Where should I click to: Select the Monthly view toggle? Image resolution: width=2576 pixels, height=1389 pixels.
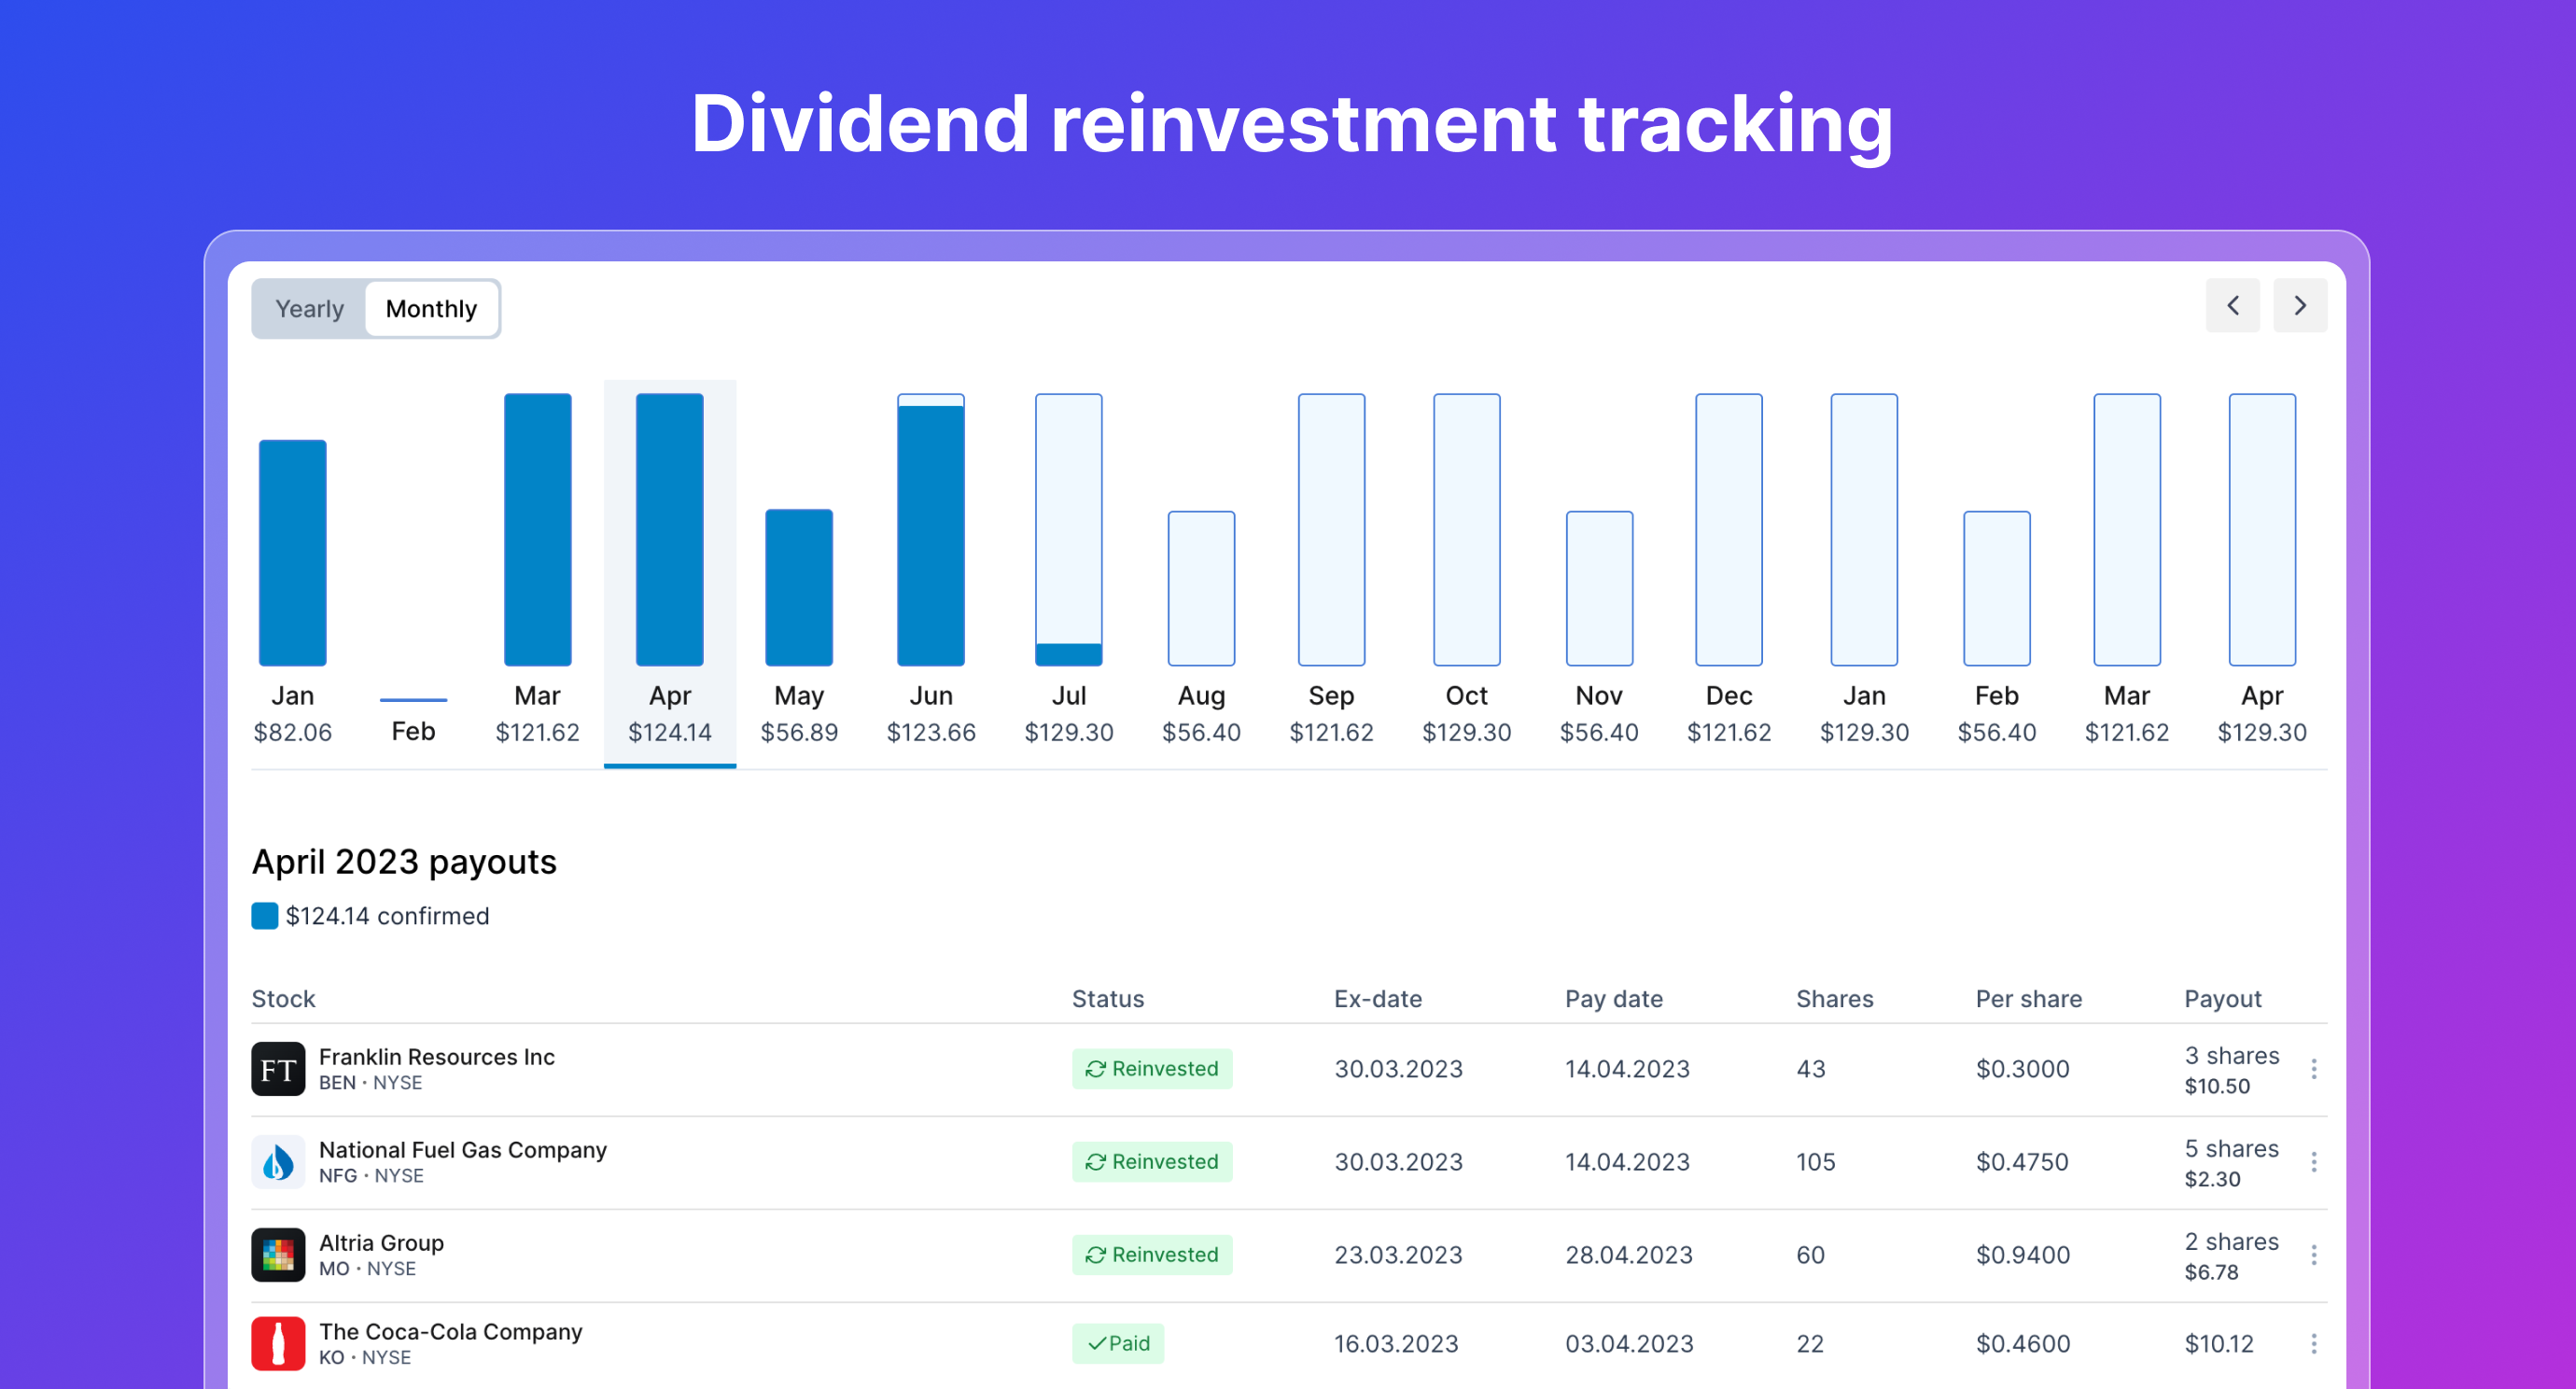click(x=431, y=309)
